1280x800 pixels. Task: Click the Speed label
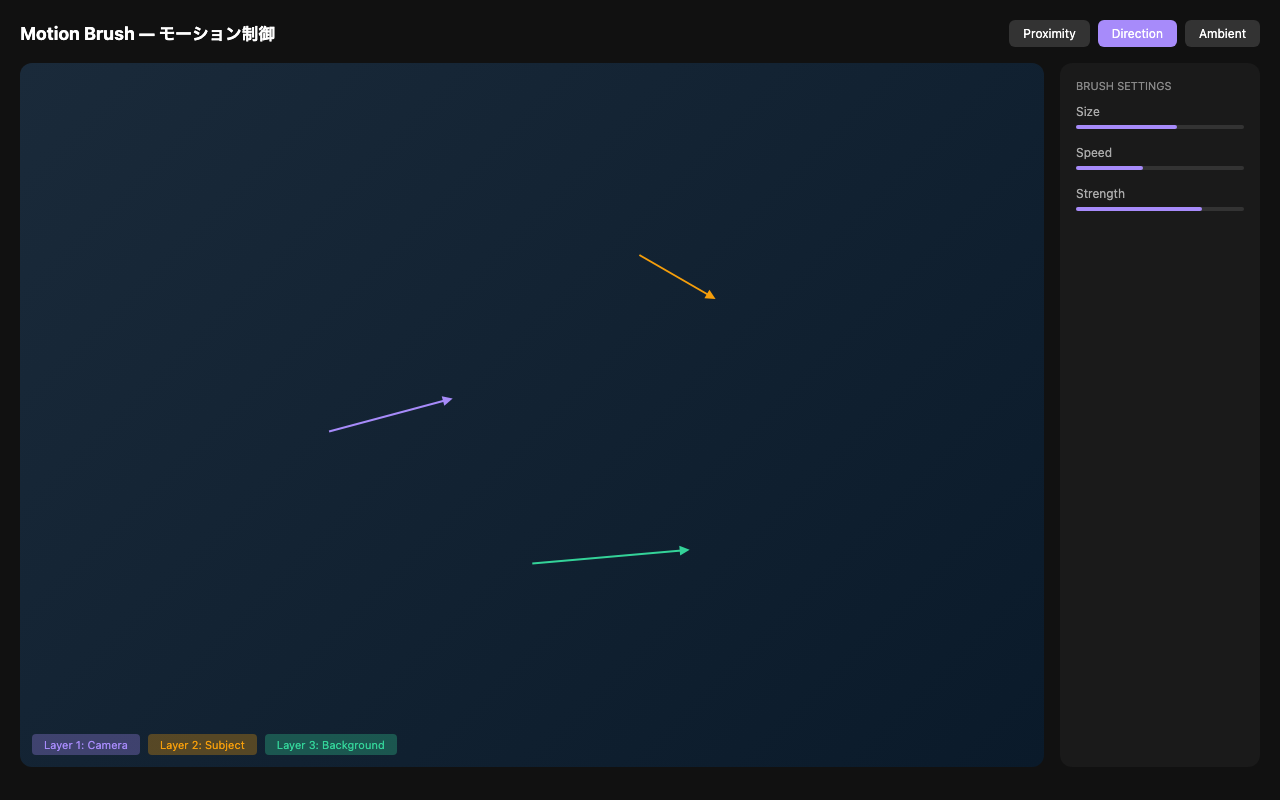click(1093, 153)
